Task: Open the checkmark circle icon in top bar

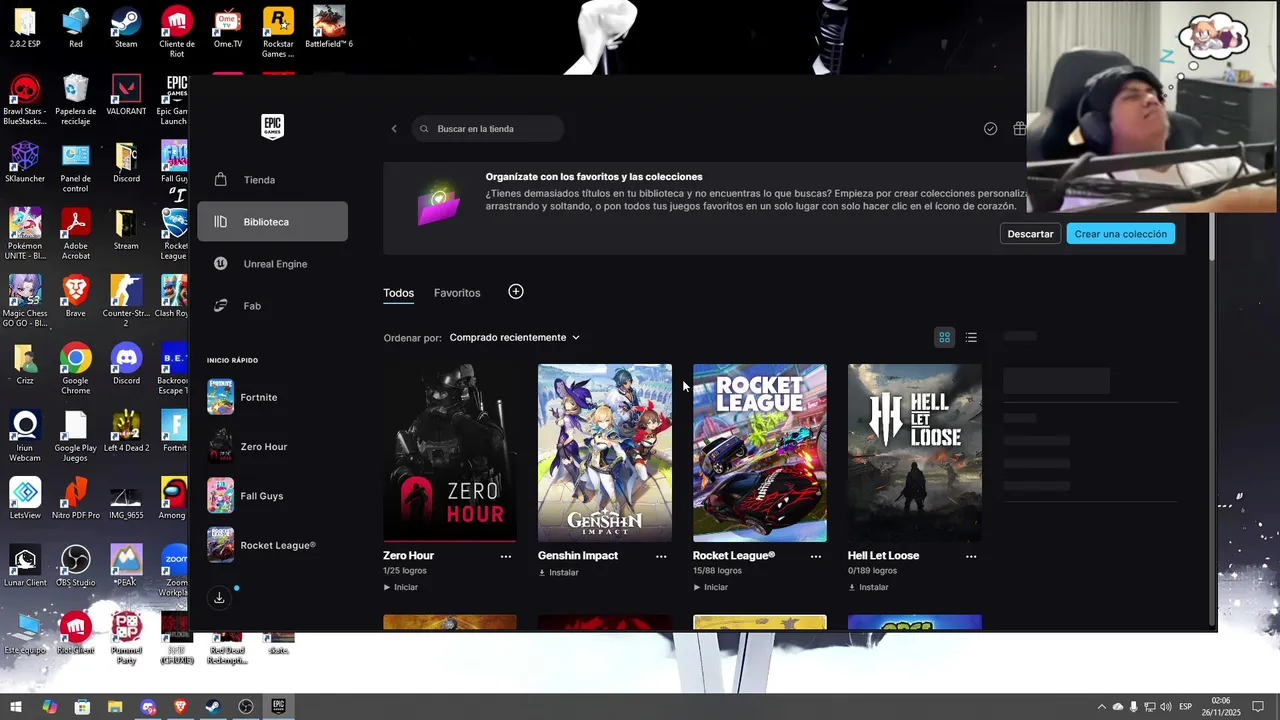Action: tap(990, 129)
